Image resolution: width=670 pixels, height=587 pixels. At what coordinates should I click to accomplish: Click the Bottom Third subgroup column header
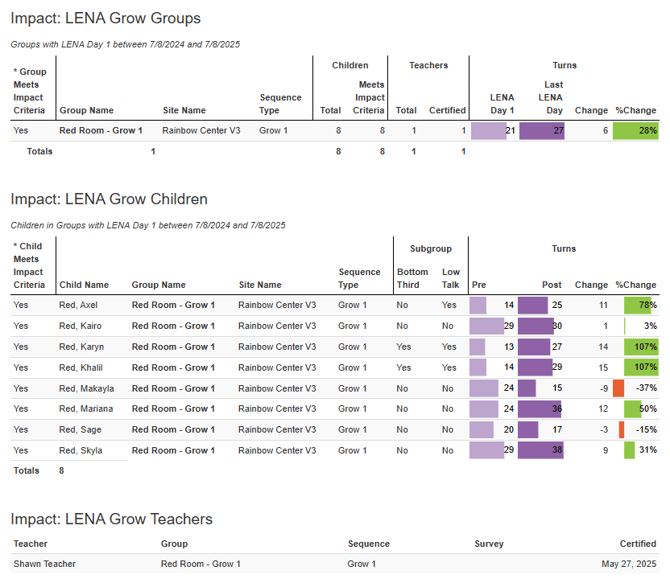[x=412, y=278]
